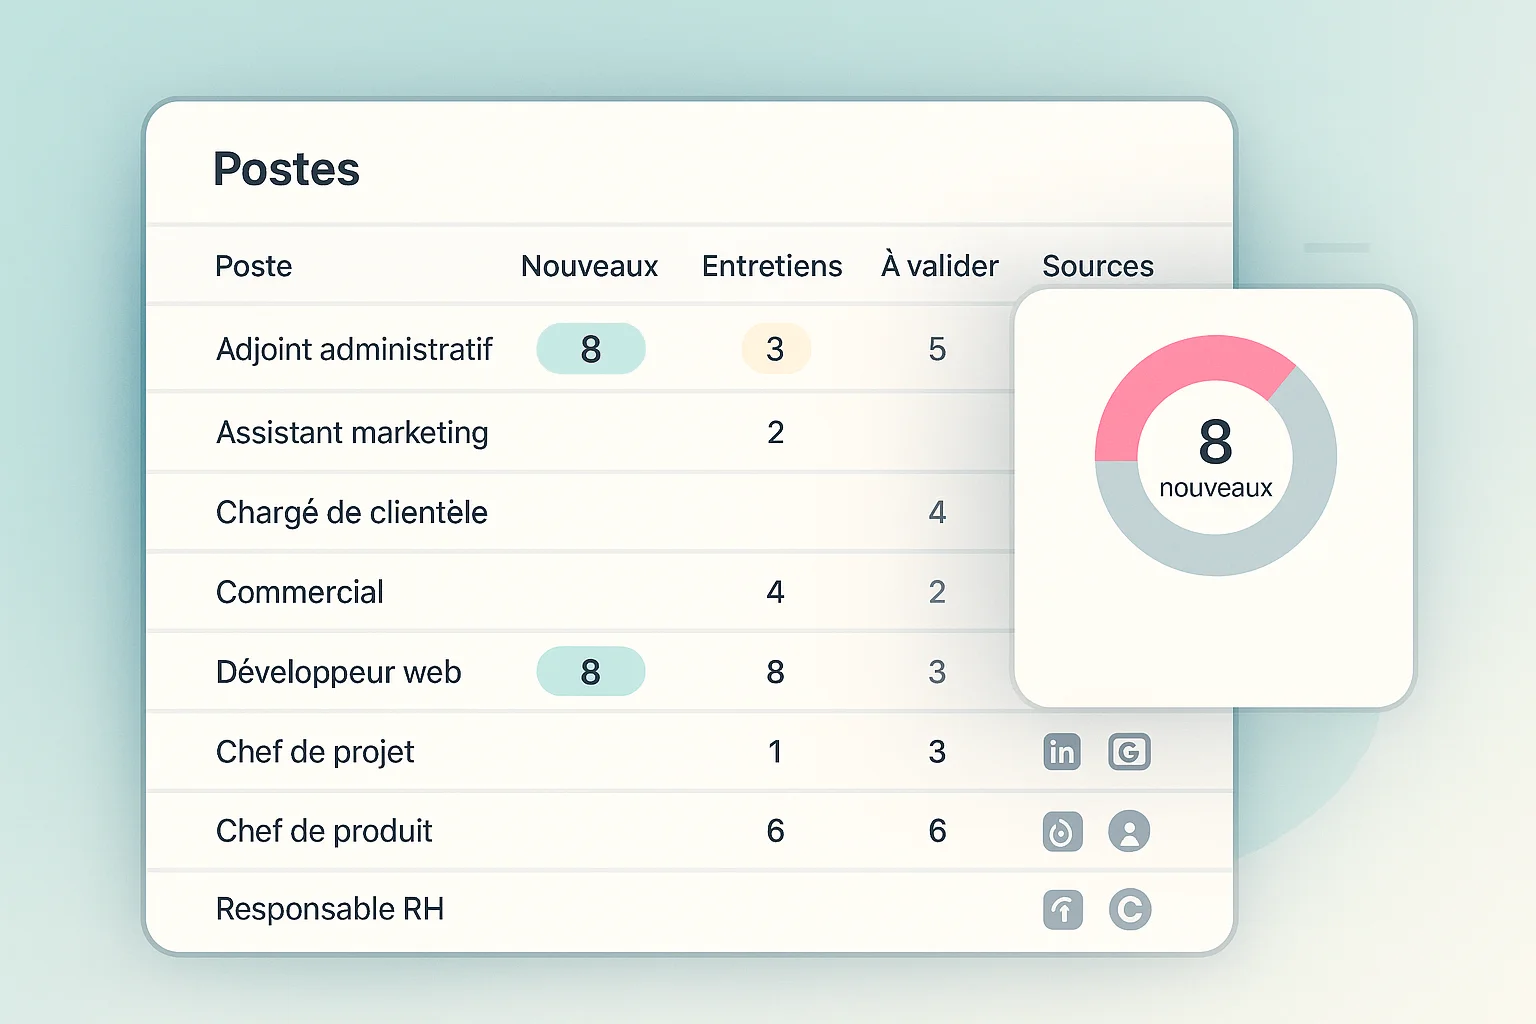Click the 8 nouveaux badge for Adjoint administratif

pos(591,349)
